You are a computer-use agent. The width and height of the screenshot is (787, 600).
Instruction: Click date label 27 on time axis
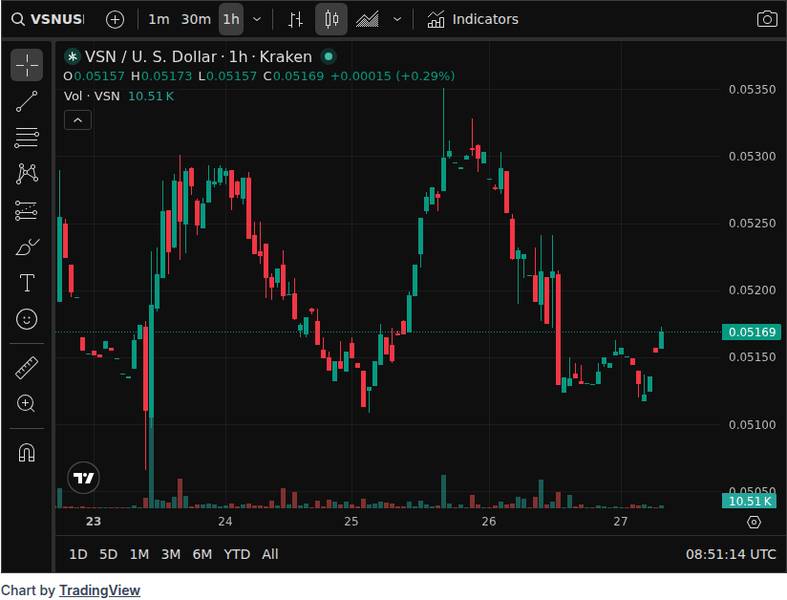coord(620,521)
